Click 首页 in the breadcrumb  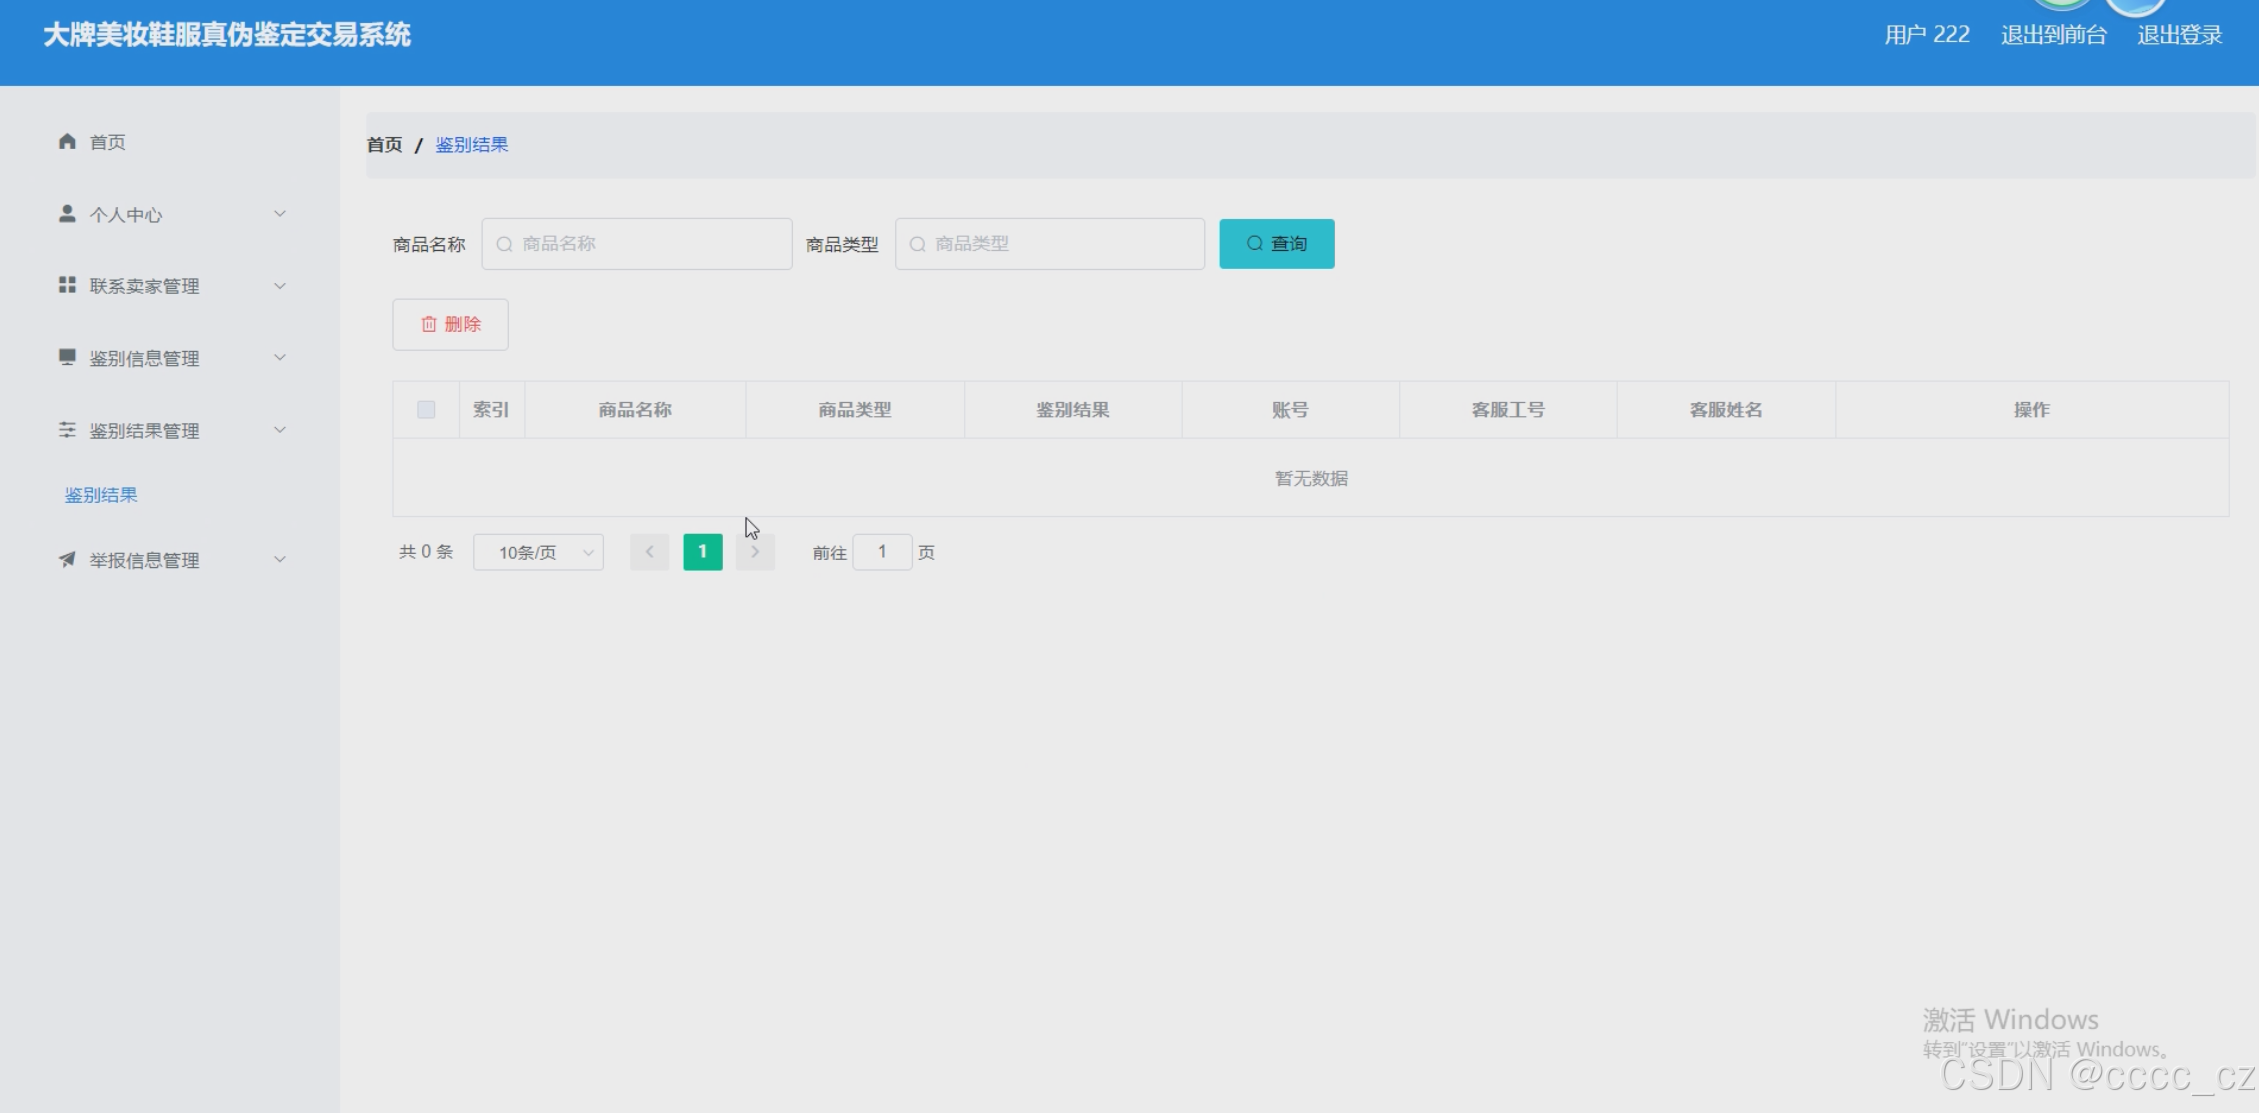(x=384, y=145)
